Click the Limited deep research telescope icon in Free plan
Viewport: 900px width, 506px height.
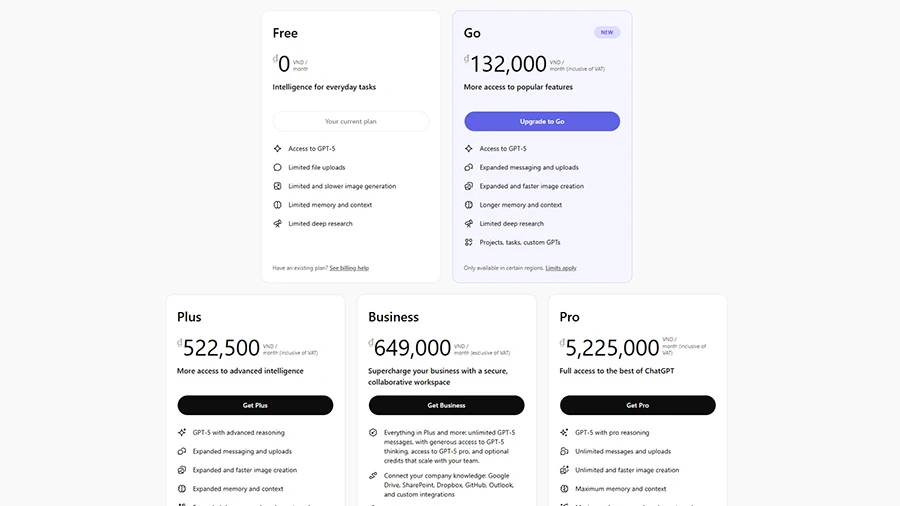pyautogui.click(x=278, y=224)
